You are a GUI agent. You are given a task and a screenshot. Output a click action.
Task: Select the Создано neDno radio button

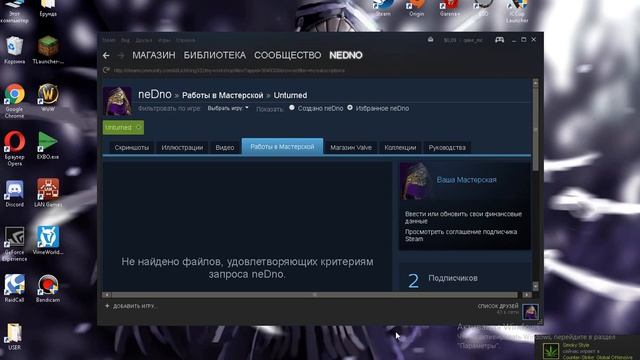[292, 108]
